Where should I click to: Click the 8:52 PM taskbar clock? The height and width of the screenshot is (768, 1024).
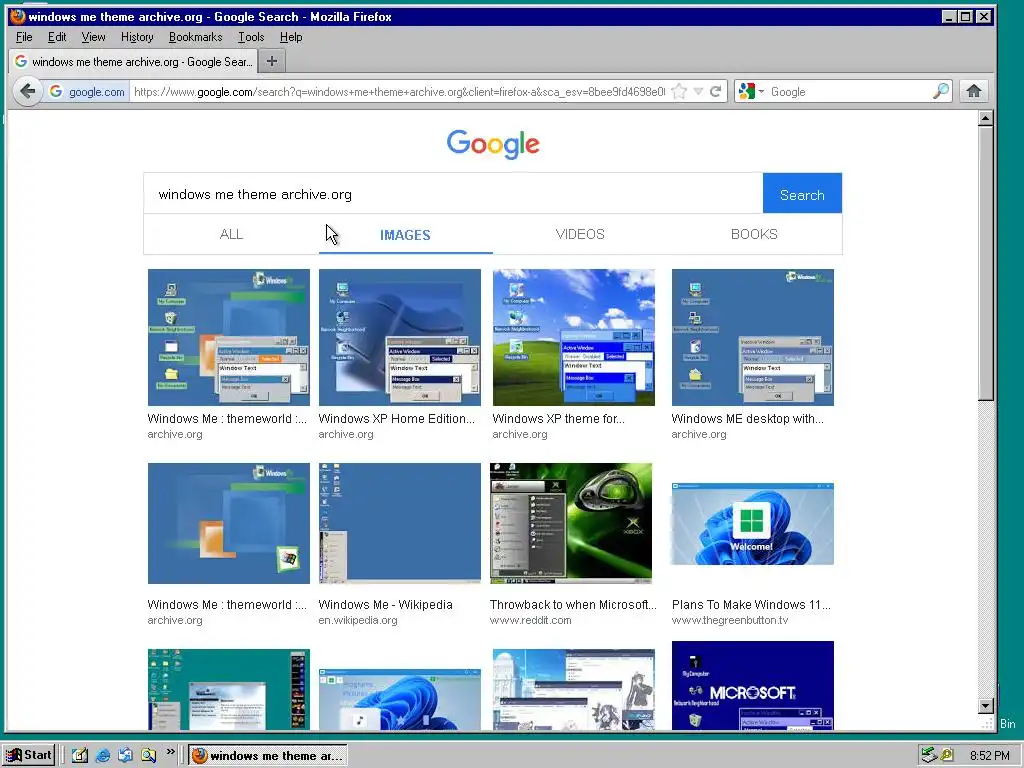pyautogui.click(x=989, y=756)
